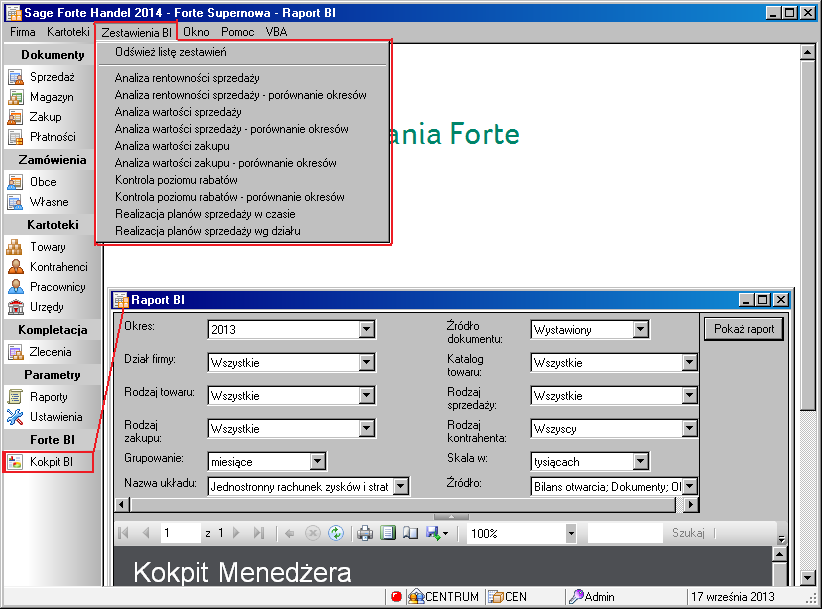Open Magazyn documents in sidebar
The width and height of the screenshot is (822, 609).
pos(42,97)
